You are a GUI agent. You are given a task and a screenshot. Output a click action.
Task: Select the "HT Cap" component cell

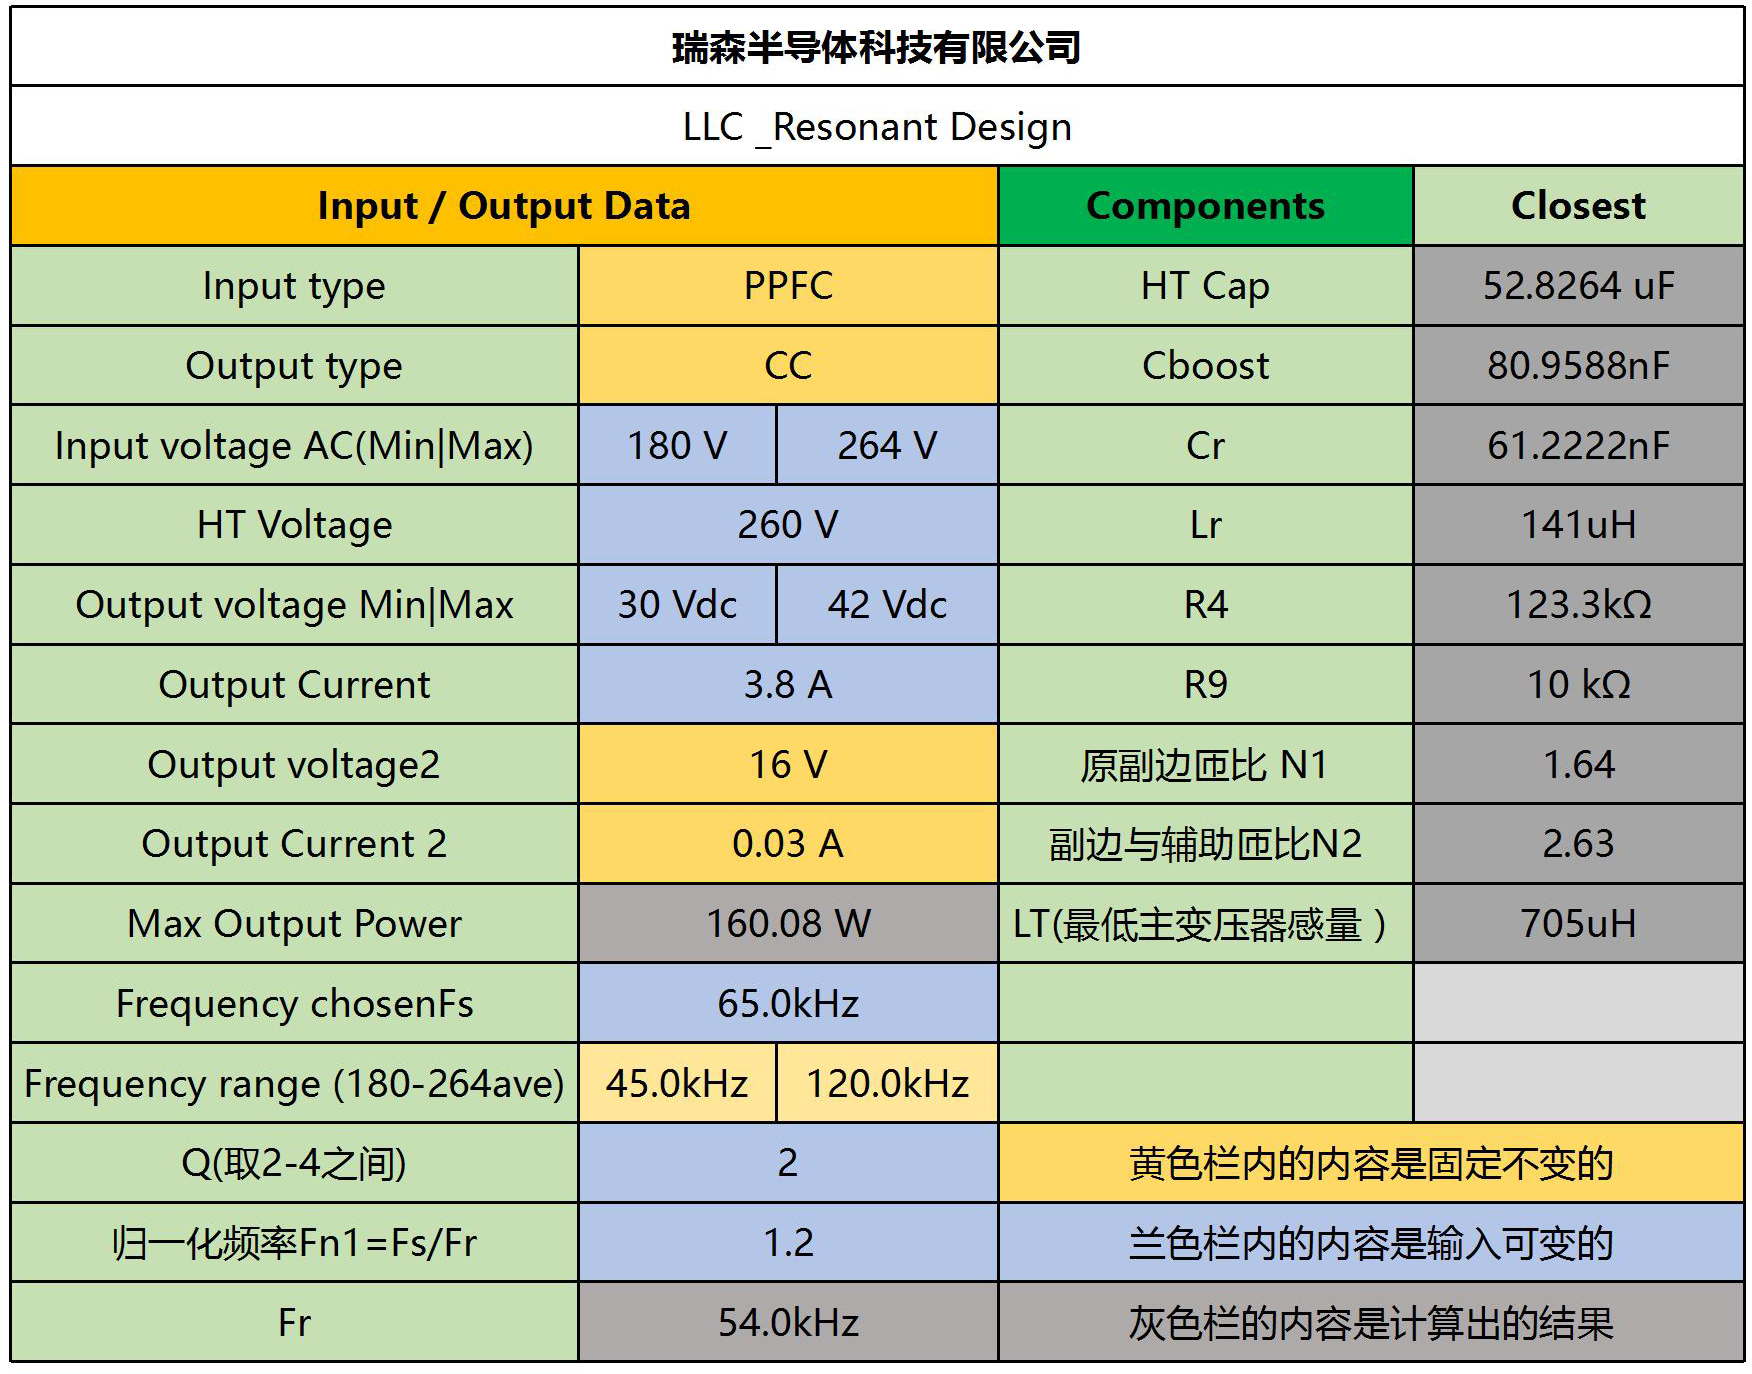[1206, 286]
